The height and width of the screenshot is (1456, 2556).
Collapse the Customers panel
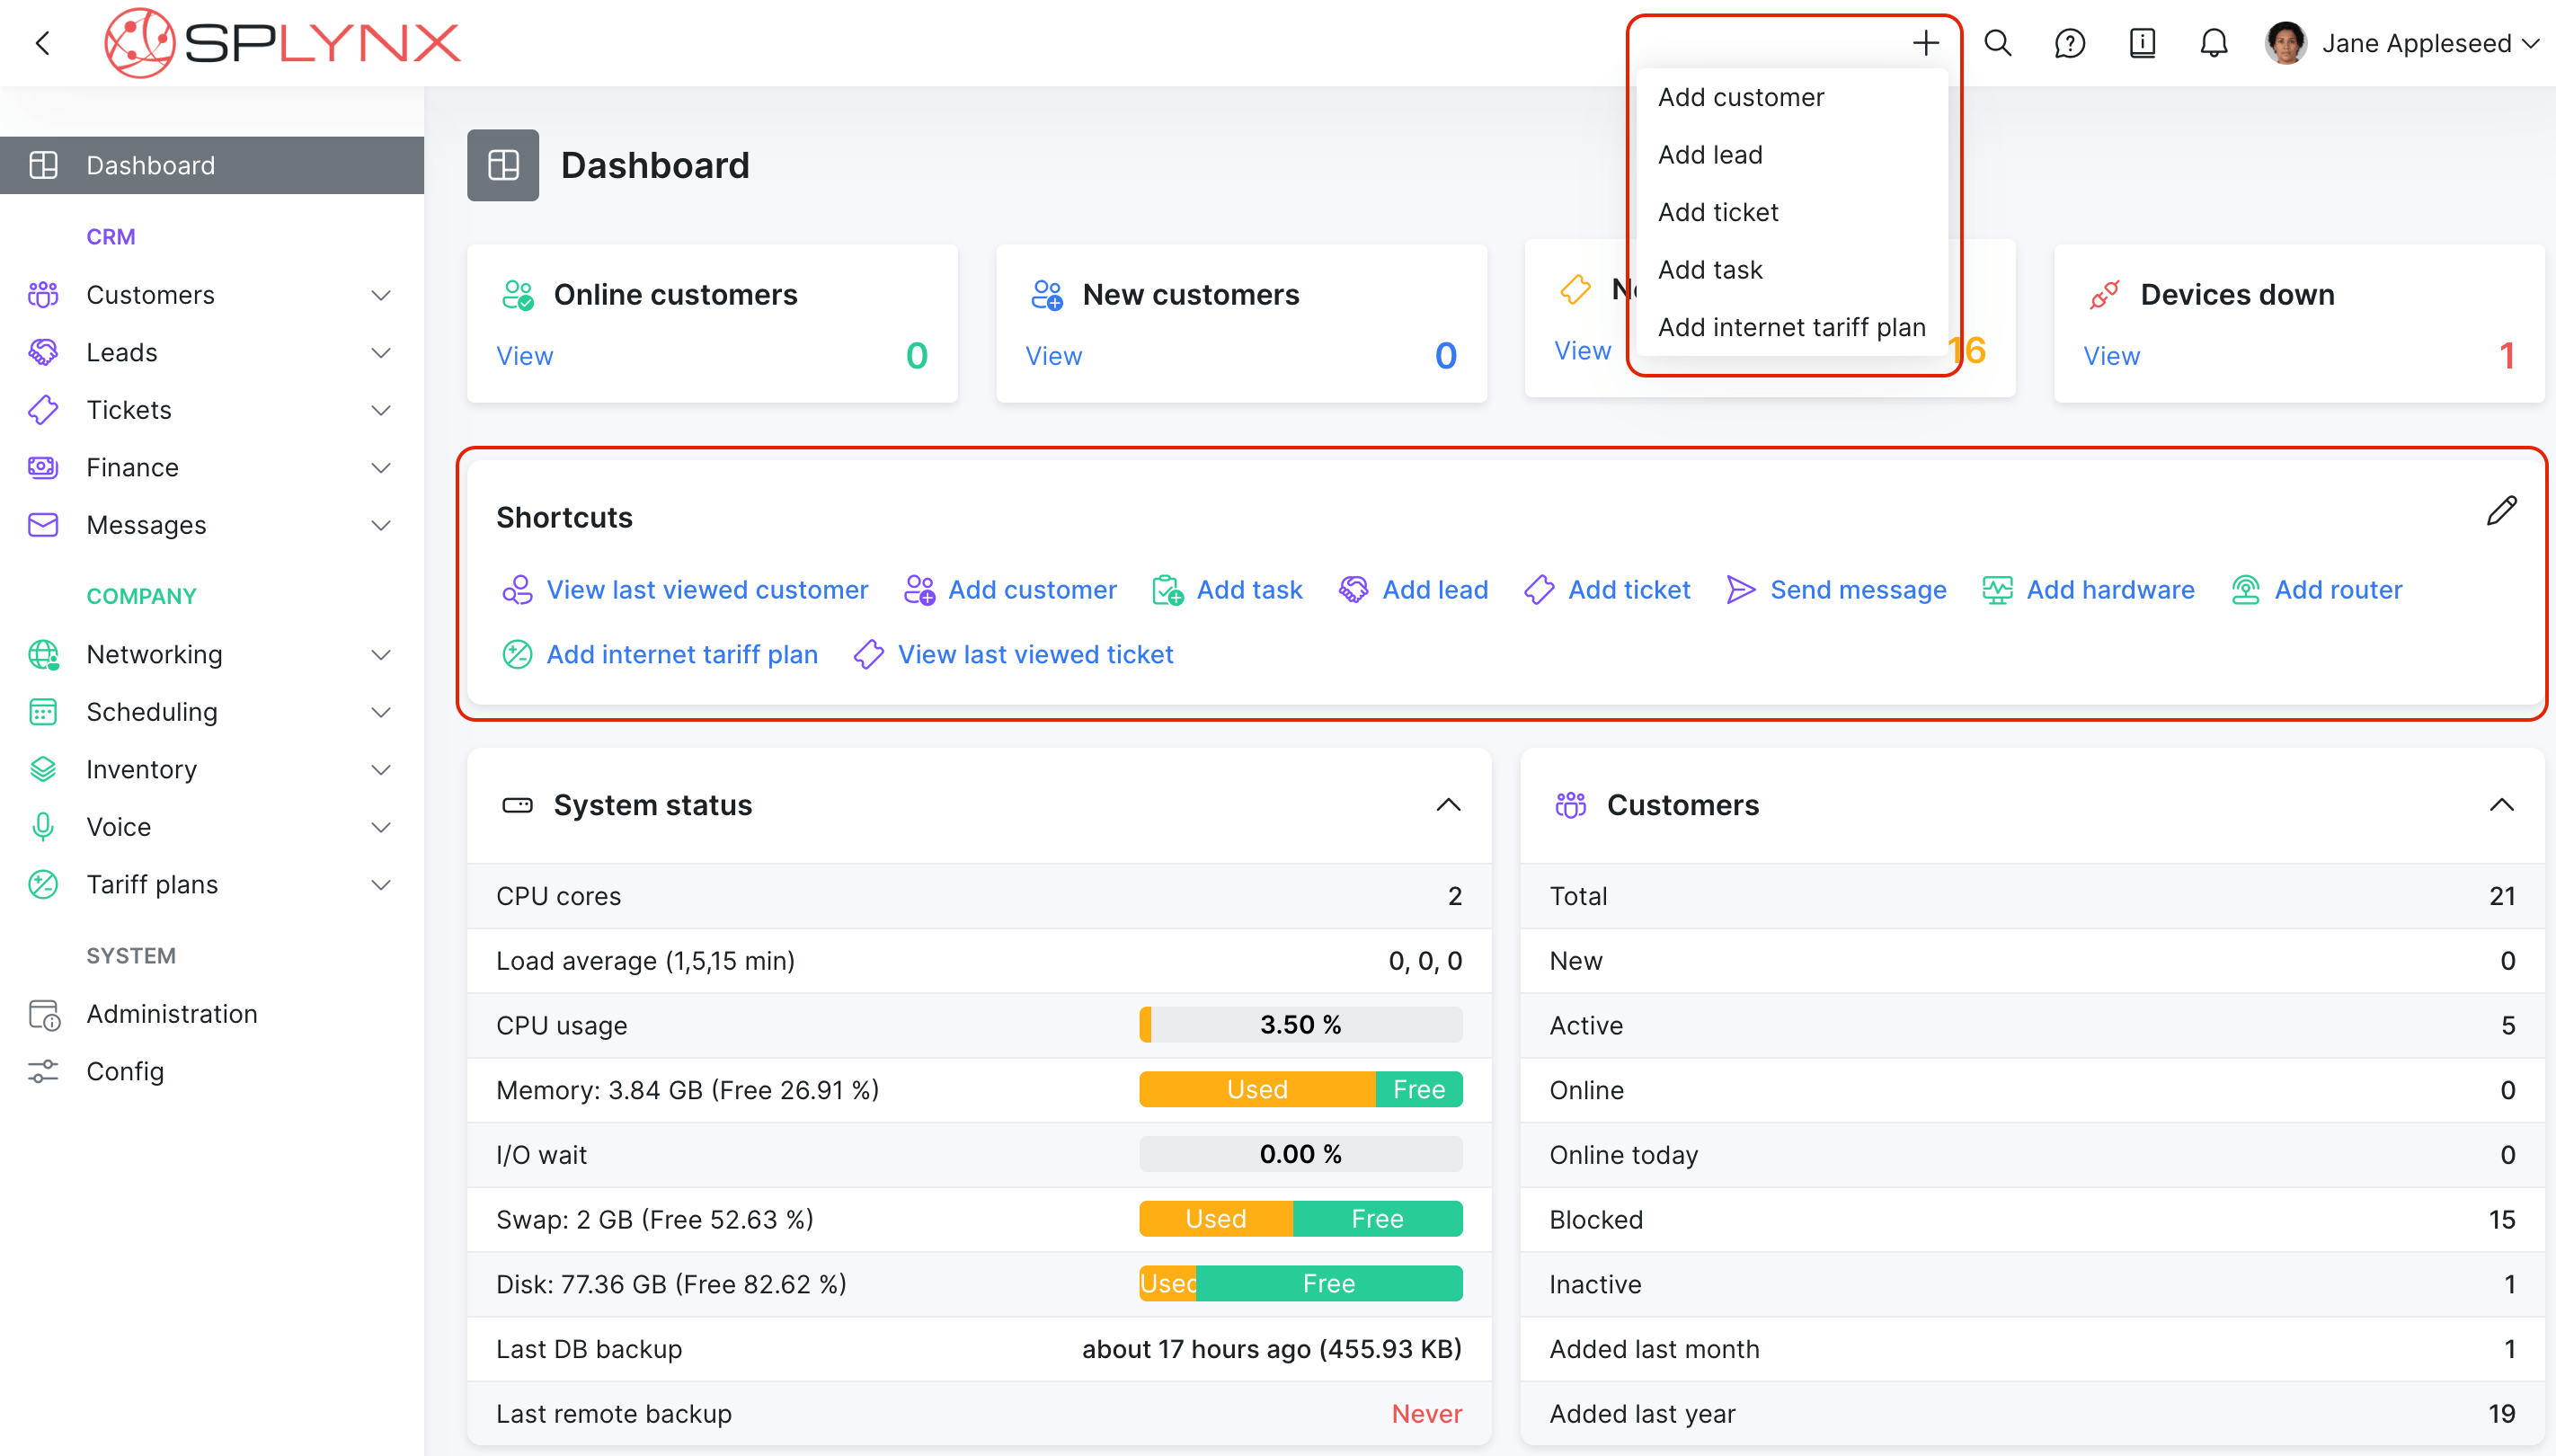click(2503, 805)
